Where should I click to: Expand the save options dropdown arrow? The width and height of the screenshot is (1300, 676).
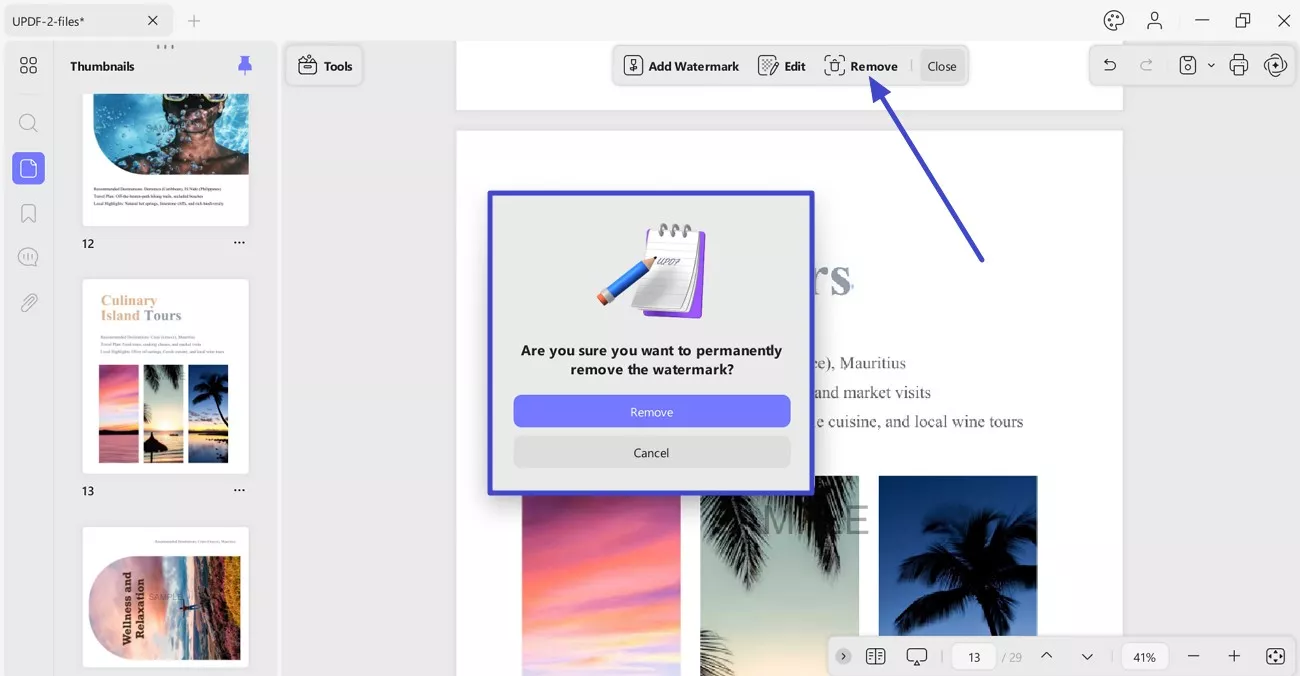coord(1211,66)
